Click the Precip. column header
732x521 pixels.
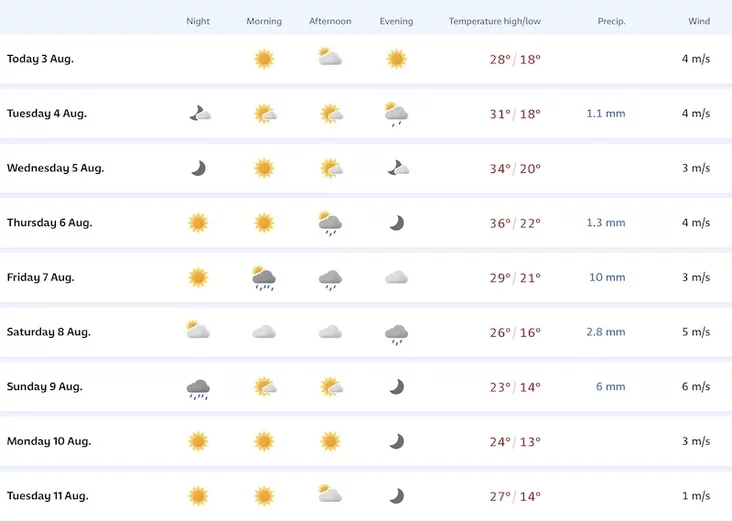point(611,21)
